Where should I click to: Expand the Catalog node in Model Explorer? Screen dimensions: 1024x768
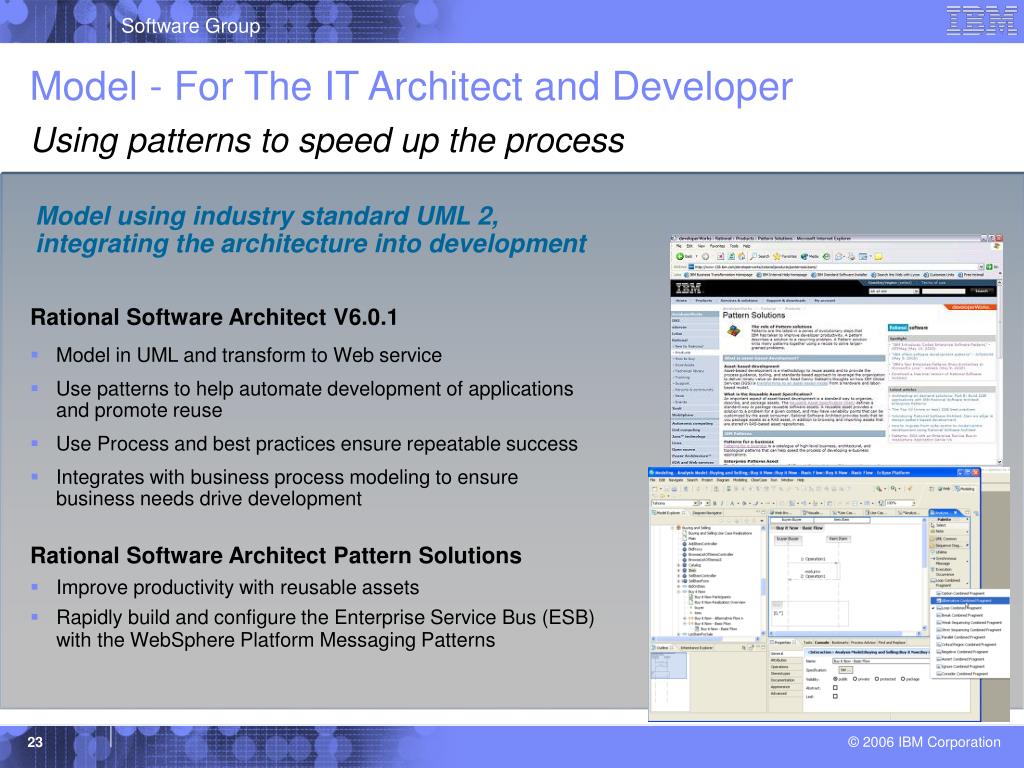pos(679,565)
